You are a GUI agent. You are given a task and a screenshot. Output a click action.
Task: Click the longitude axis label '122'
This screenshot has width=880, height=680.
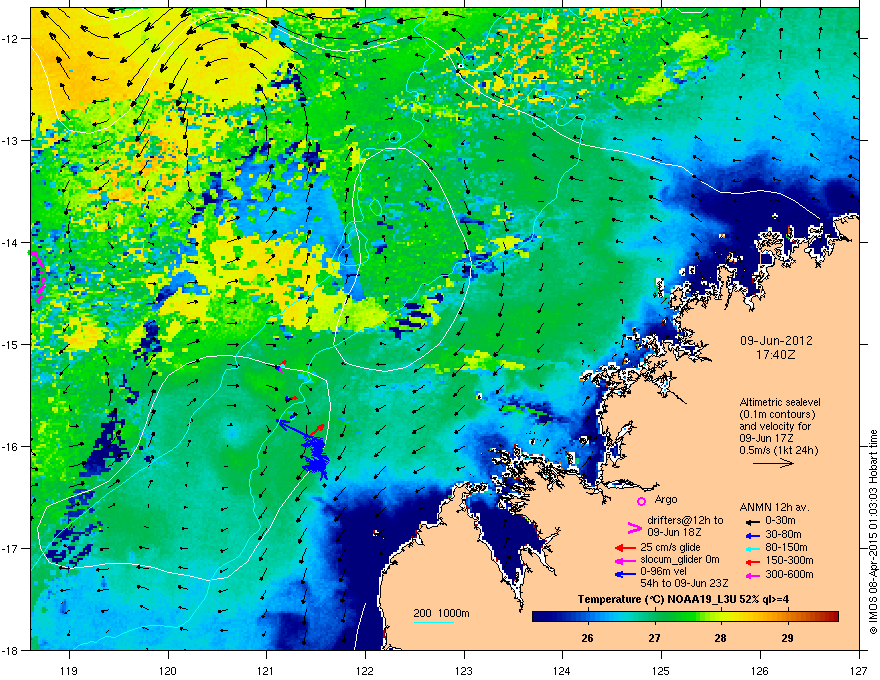coord(365,670)
